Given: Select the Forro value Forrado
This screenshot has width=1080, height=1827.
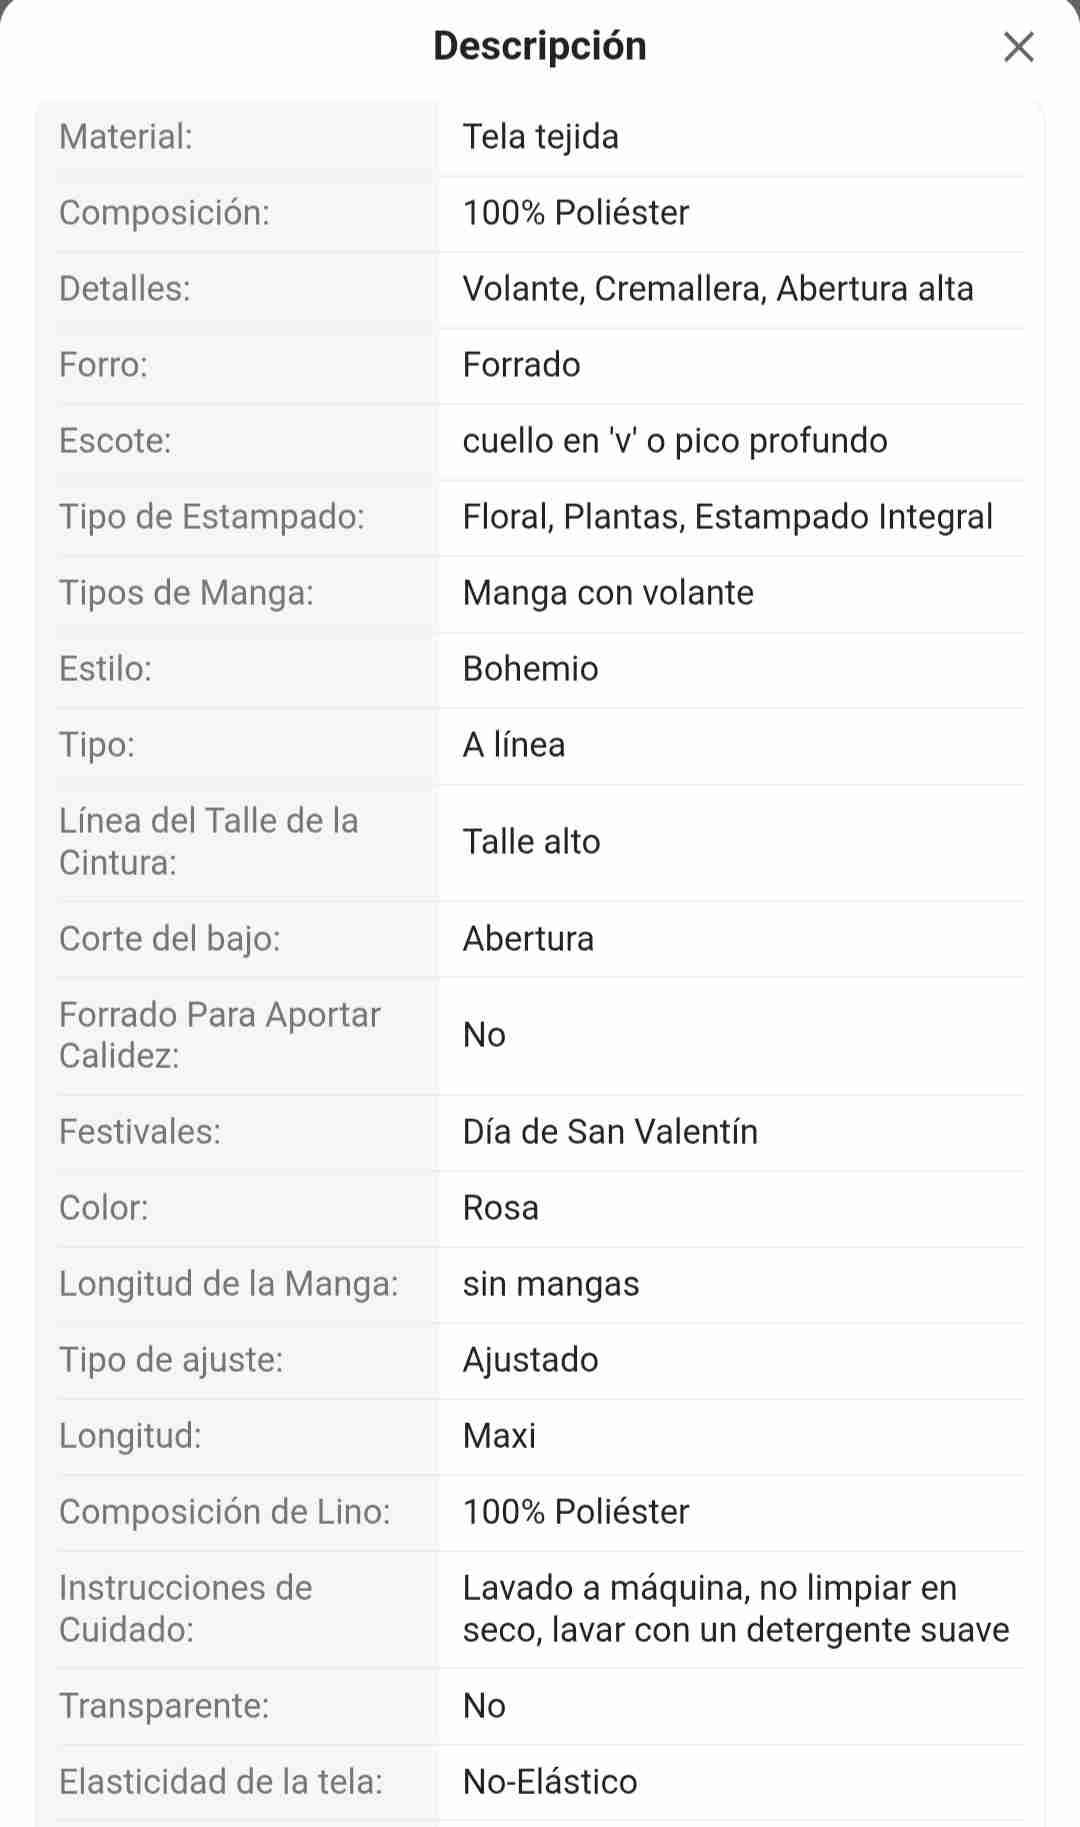Looking at the screenshot, I should [521, 365].
